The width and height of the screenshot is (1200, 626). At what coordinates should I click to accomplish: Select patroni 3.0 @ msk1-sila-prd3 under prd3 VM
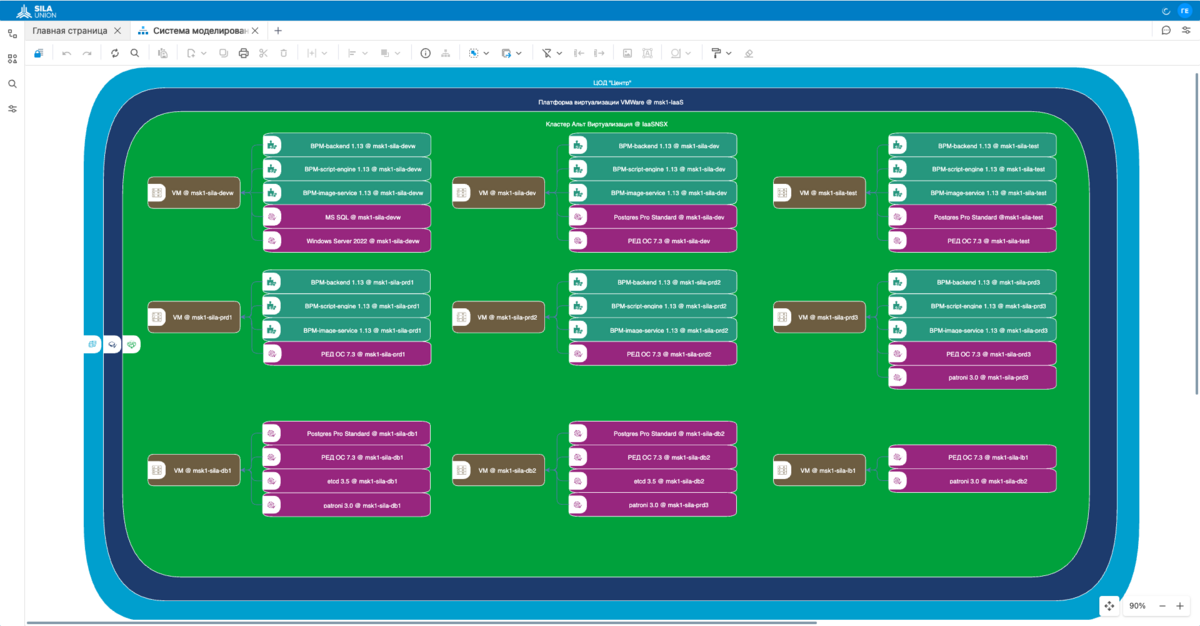[972, 378]
